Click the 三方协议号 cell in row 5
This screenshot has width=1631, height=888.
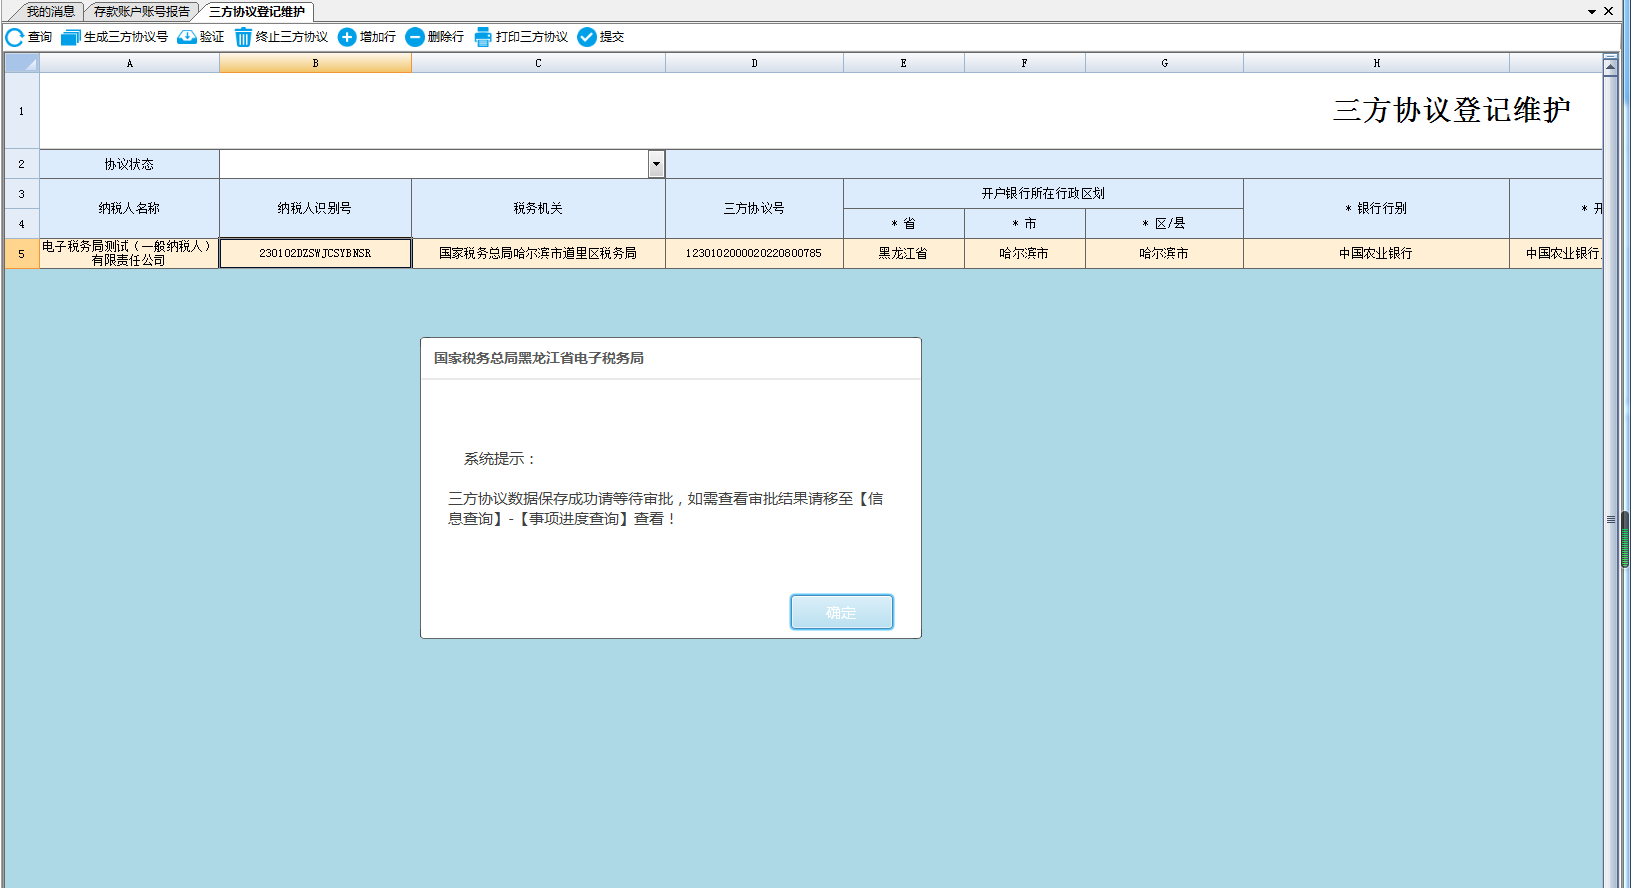(753, 253)
